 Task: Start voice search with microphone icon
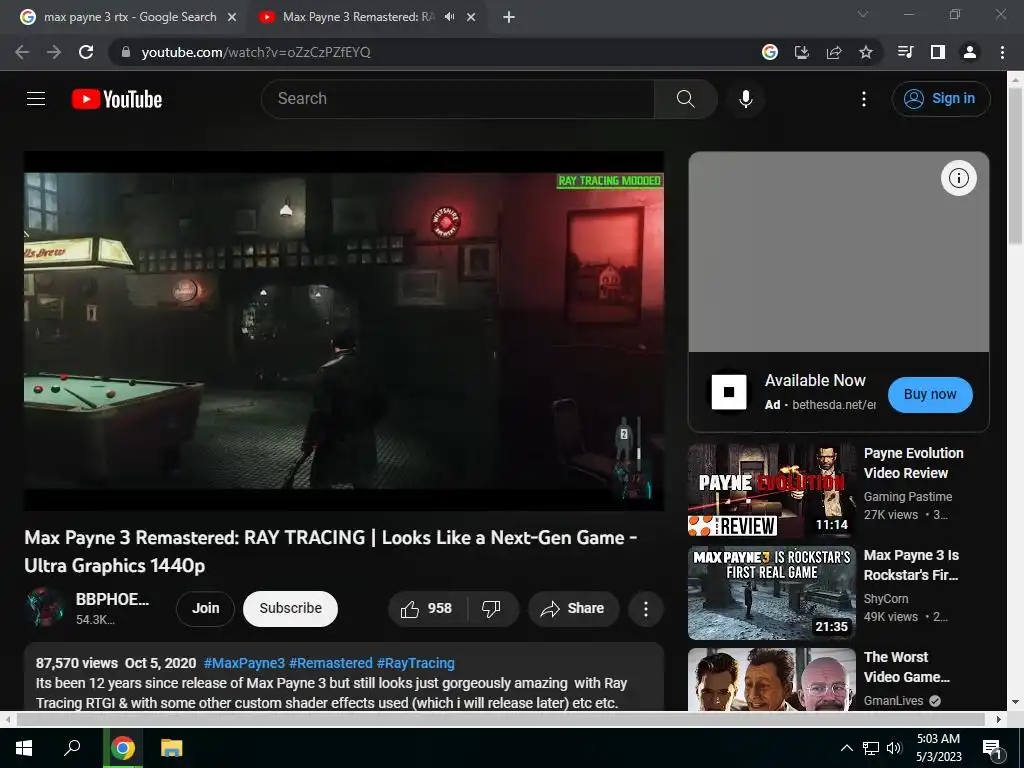pyautogui.click(x=746, y=99)
